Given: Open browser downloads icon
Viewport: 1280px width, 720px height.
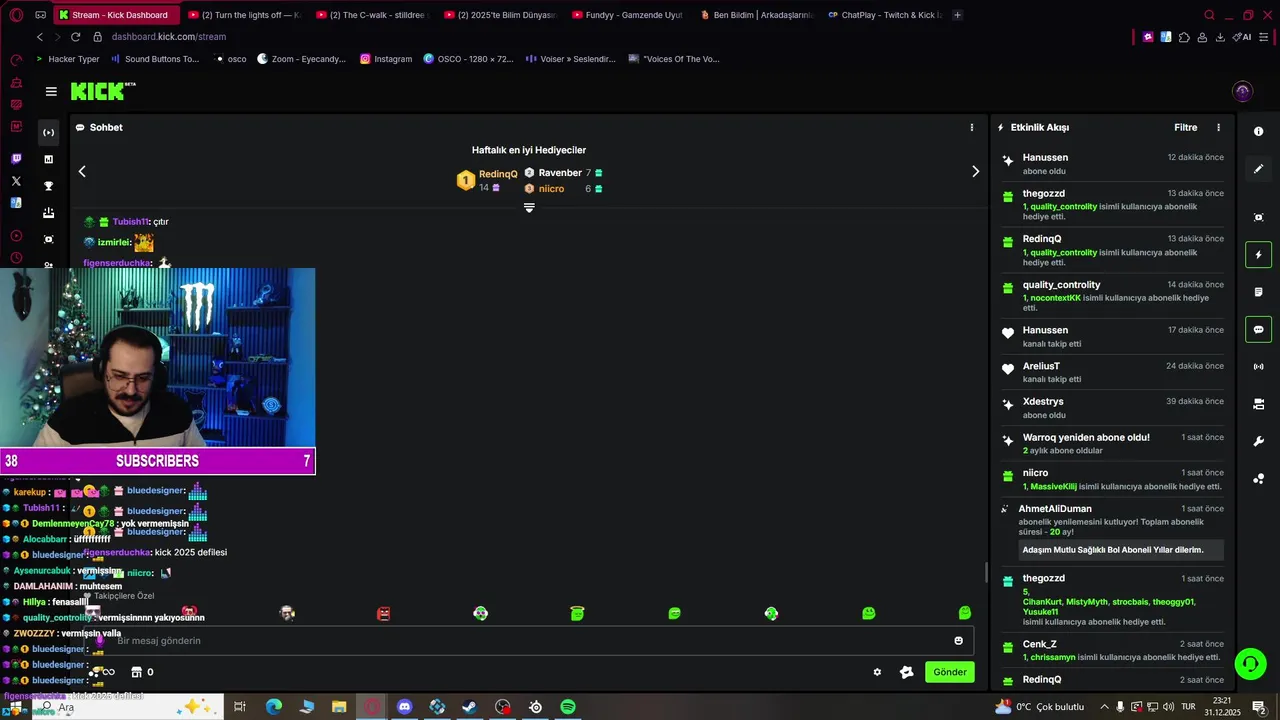Looking at the screenshot, I should [1220, 37].
